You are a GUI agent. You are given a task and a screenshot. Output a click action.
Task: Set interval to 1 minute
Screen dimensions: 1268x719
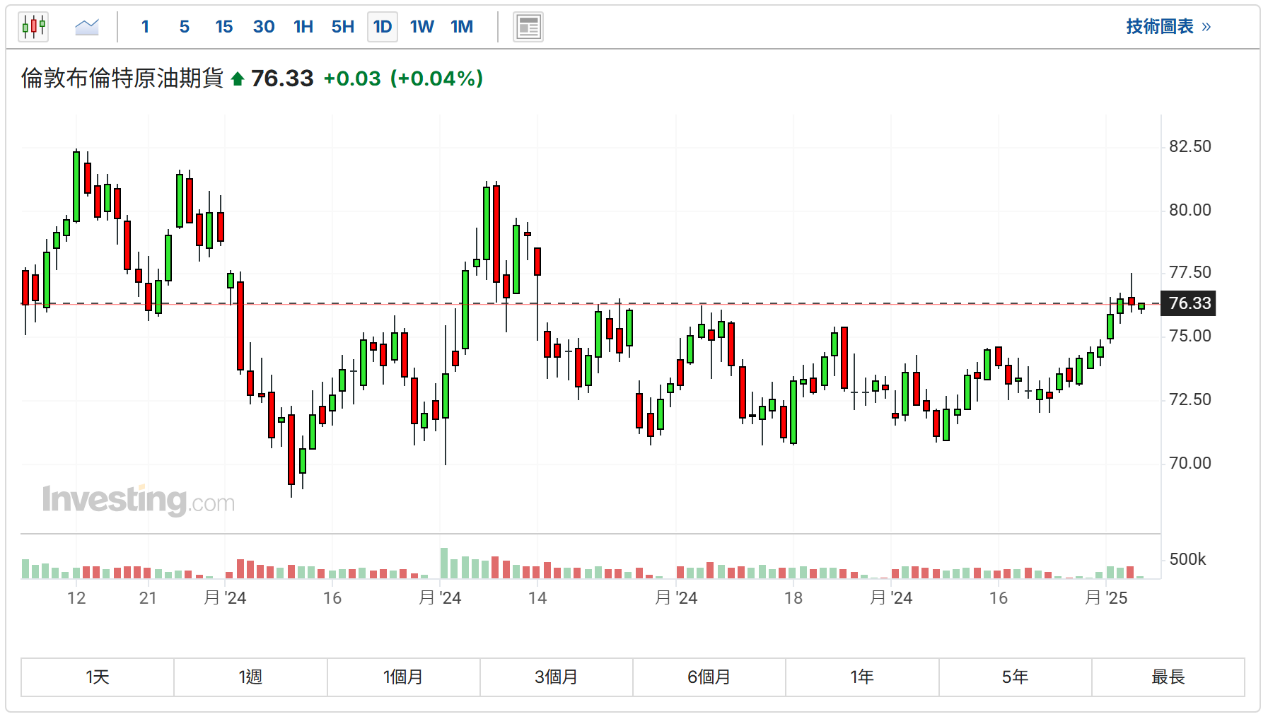[x=145, y=27]
